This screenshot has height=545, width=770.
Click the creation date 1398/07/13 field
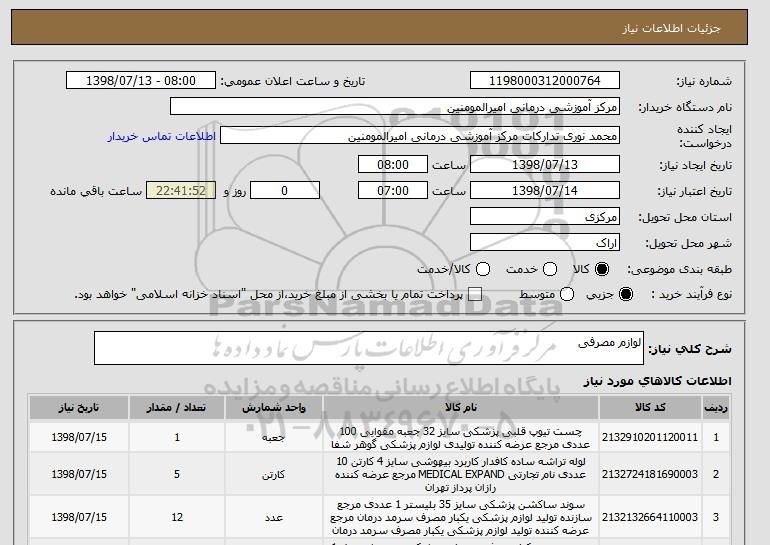(x=545, y=164)
